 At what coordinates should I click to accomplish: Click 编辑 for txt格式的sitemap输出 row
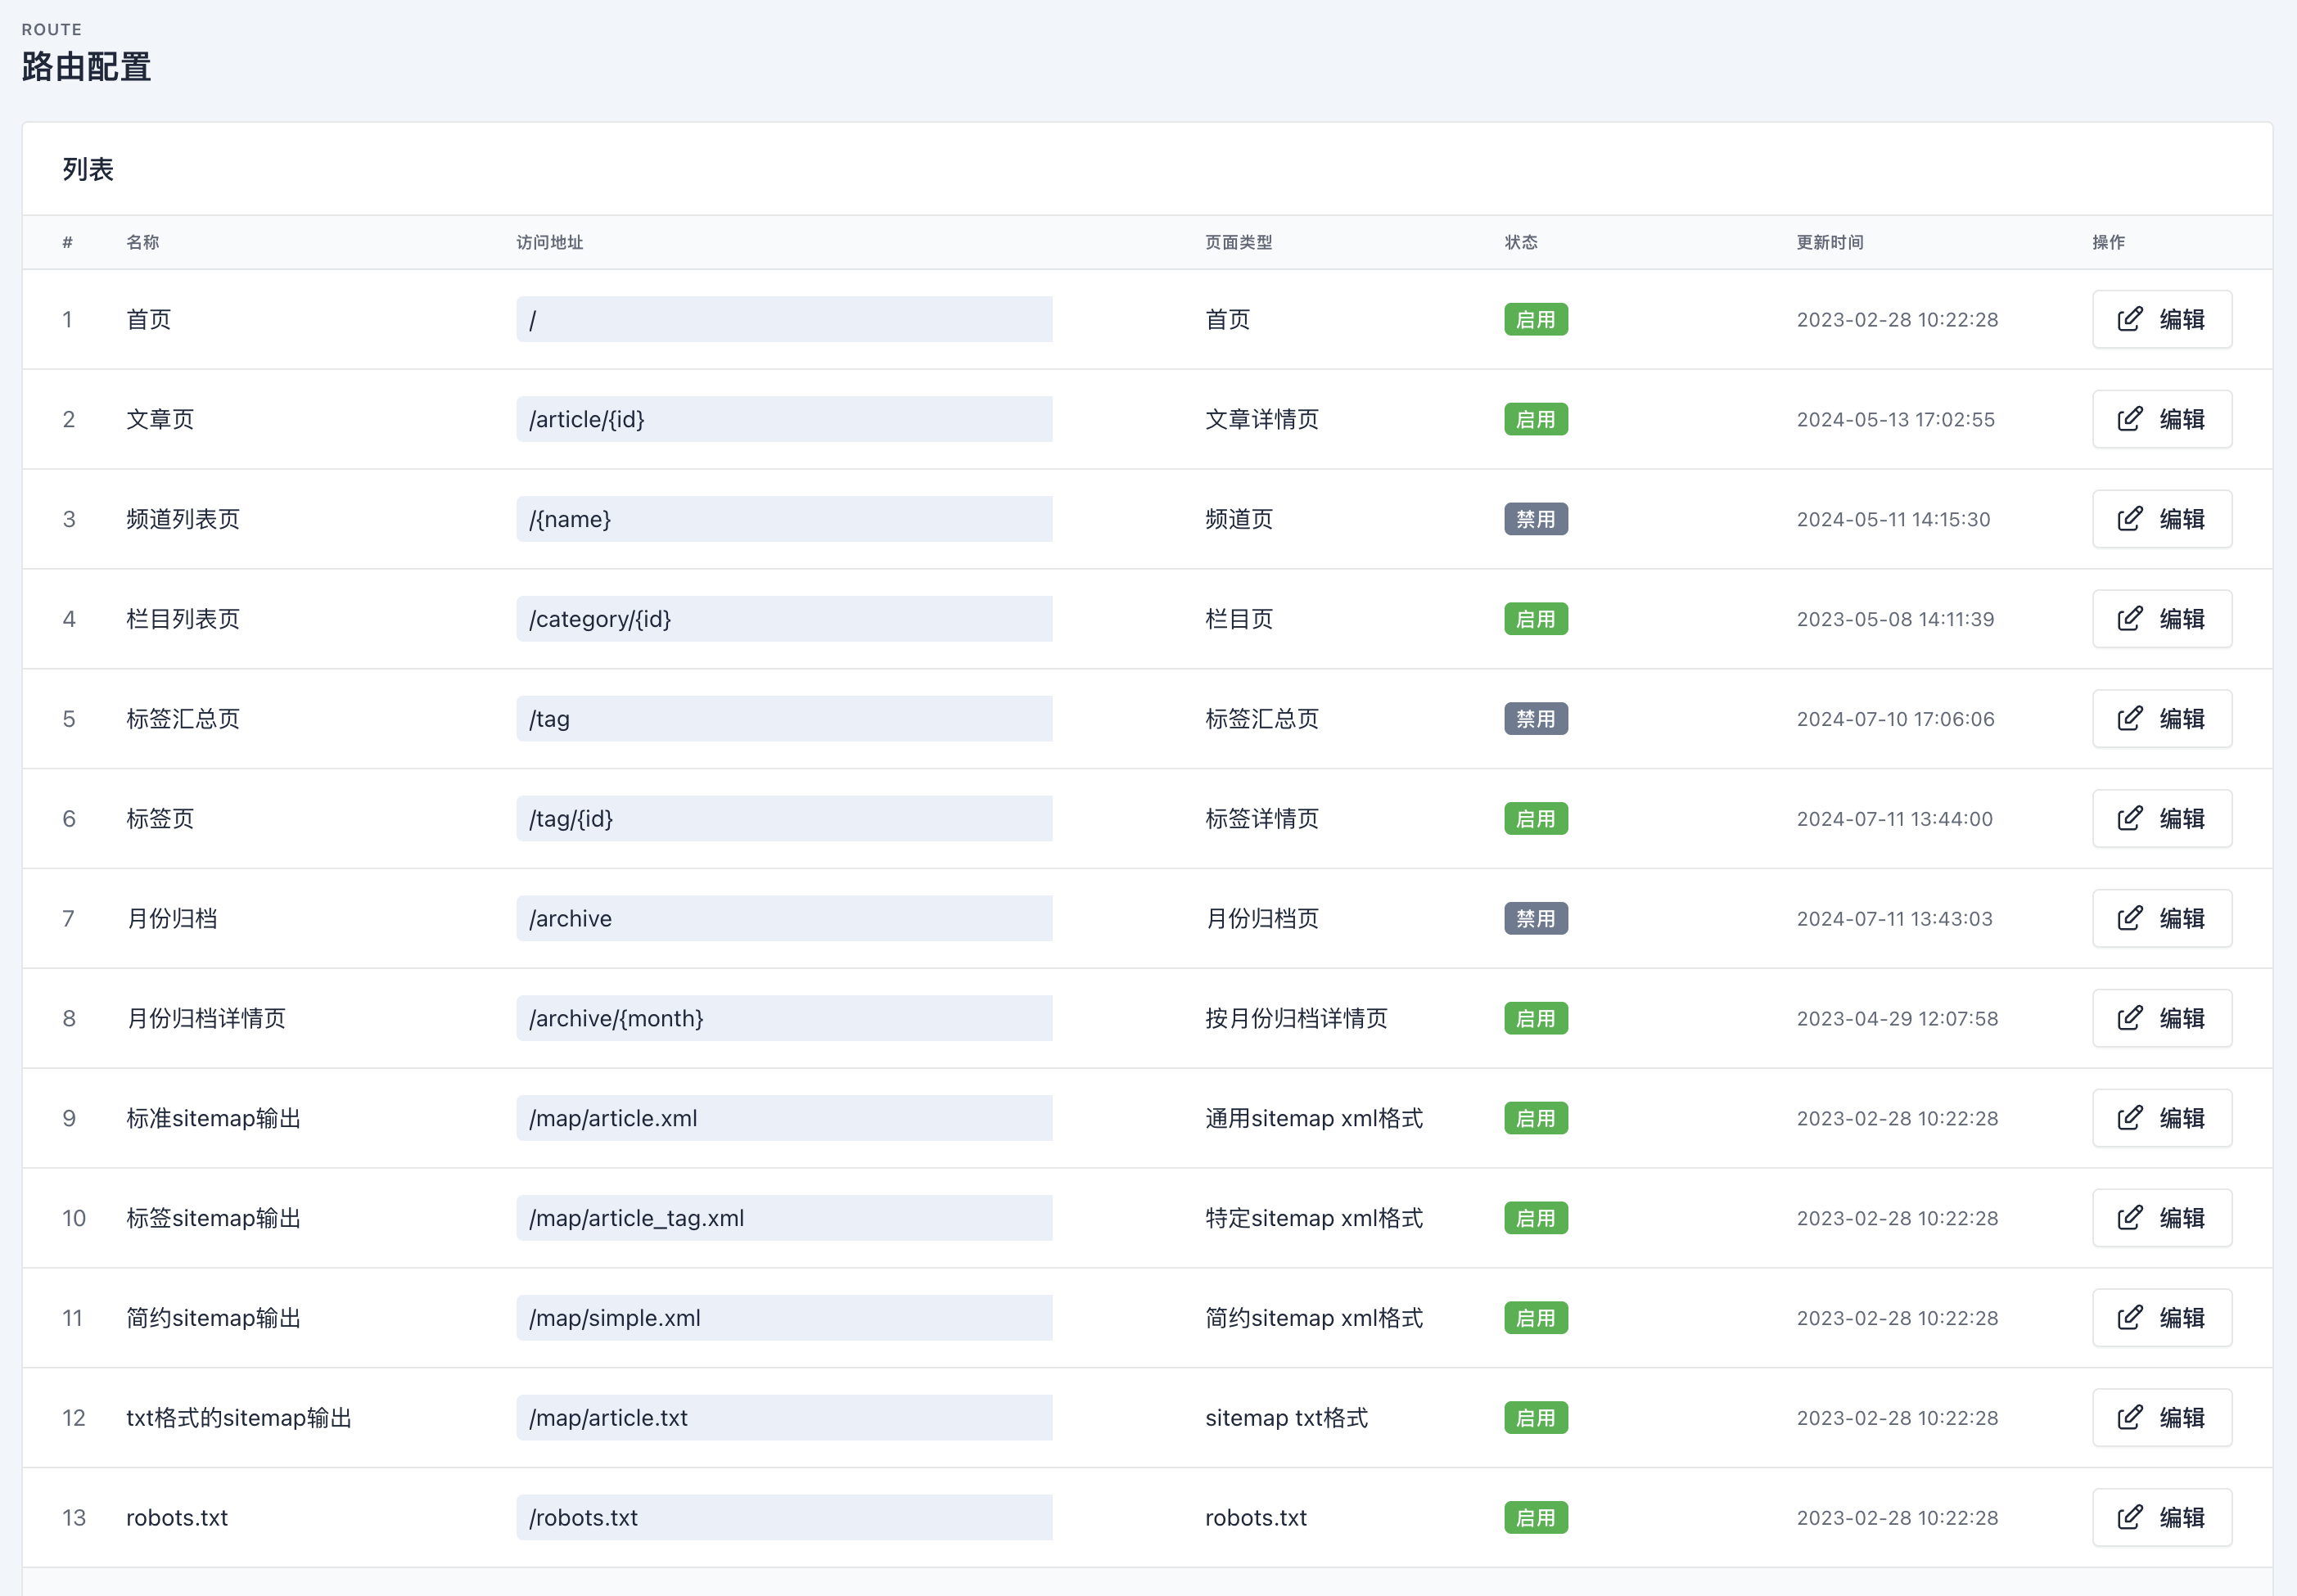click(x=2161, y=1418)
